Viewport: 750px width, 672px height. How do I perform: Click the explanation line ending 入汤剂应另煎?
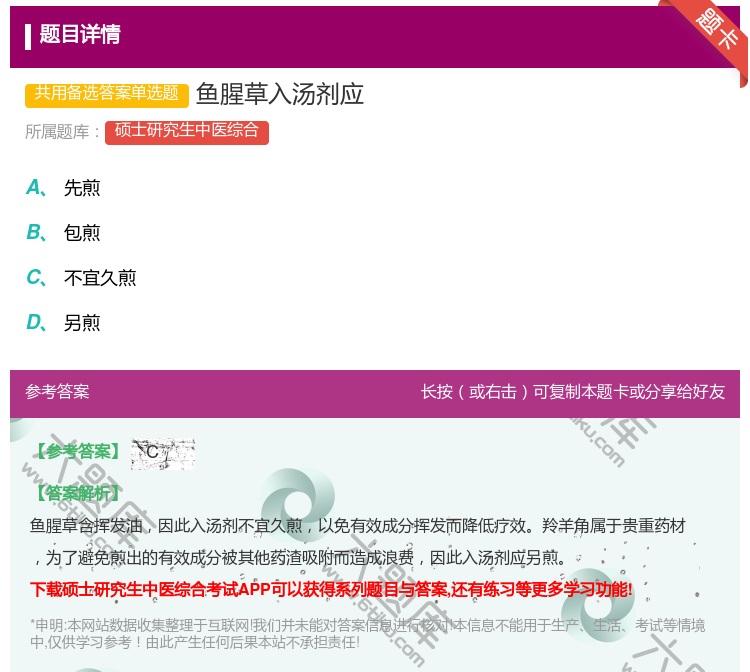301,558
